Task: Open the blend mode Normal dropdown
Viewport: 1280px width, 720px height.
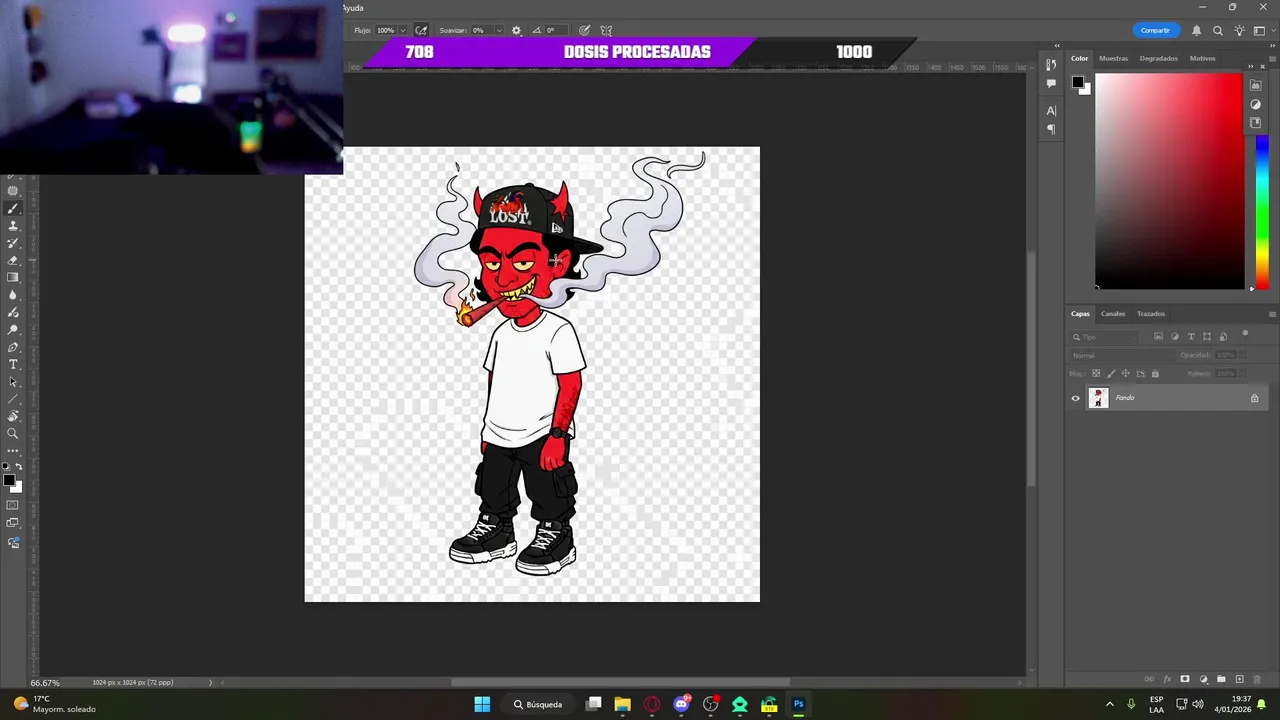Action: point(1120,355)
